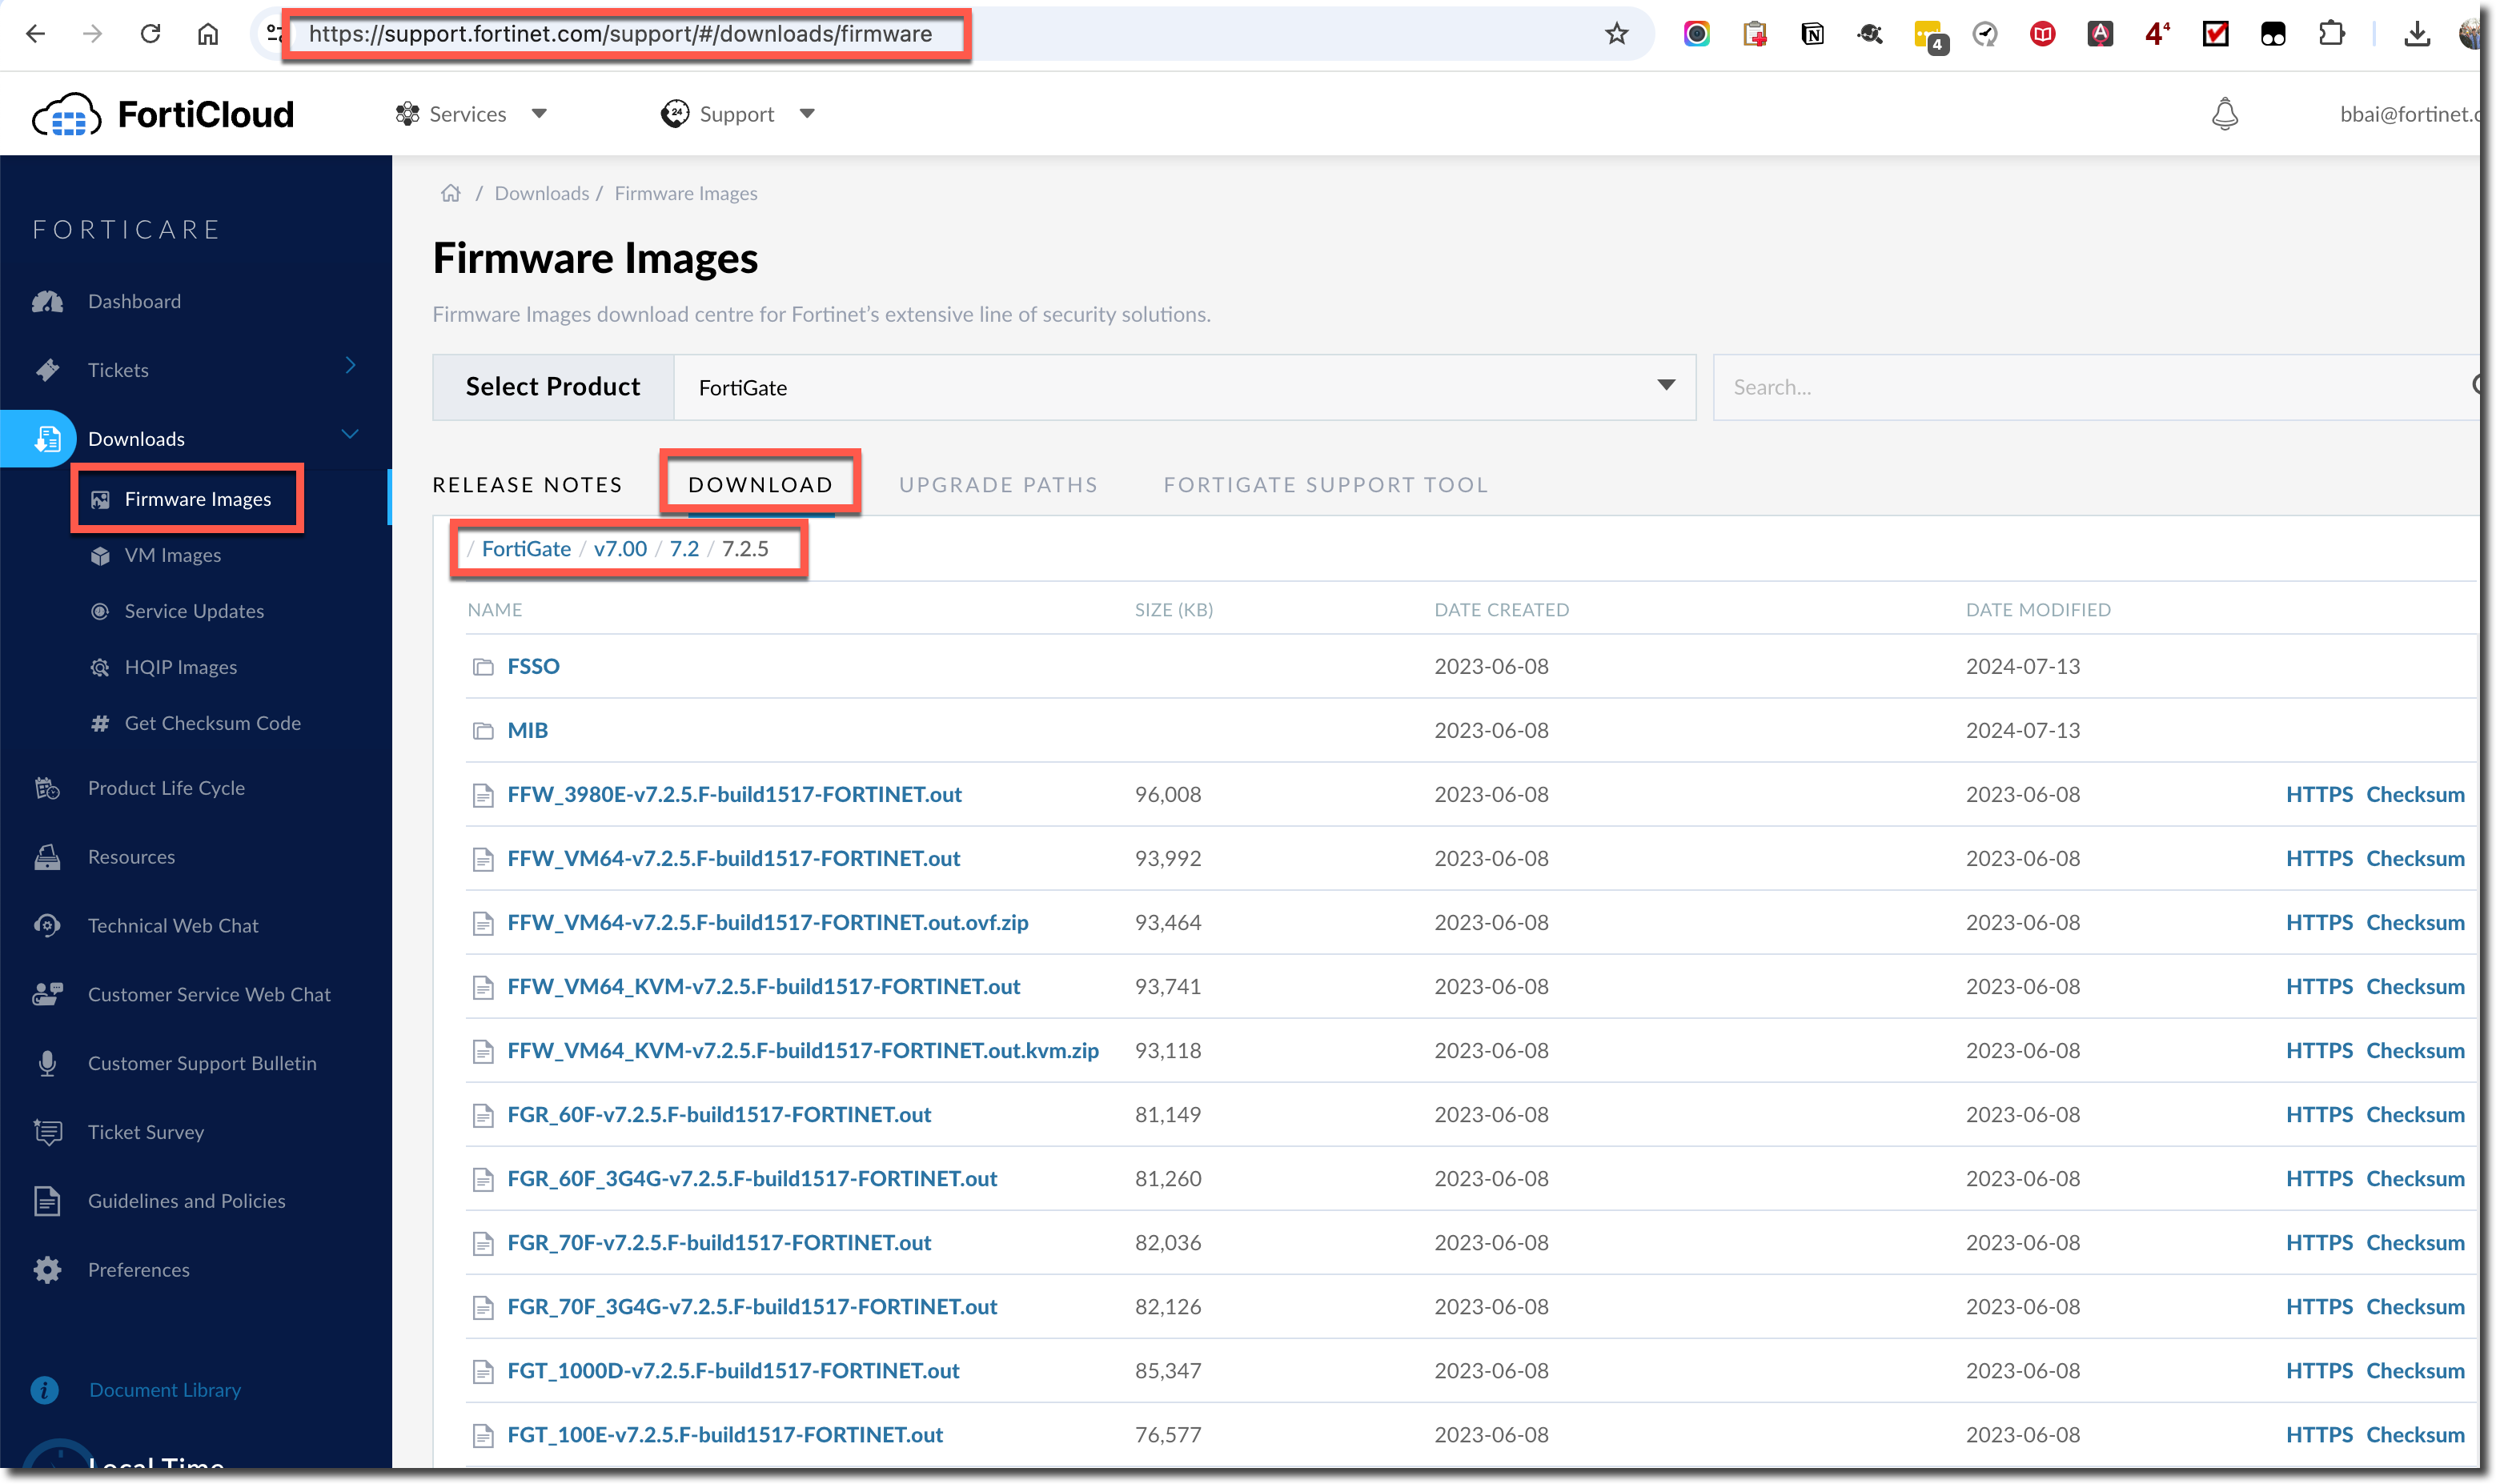Expand the Services menu arrow

point(539,114)
